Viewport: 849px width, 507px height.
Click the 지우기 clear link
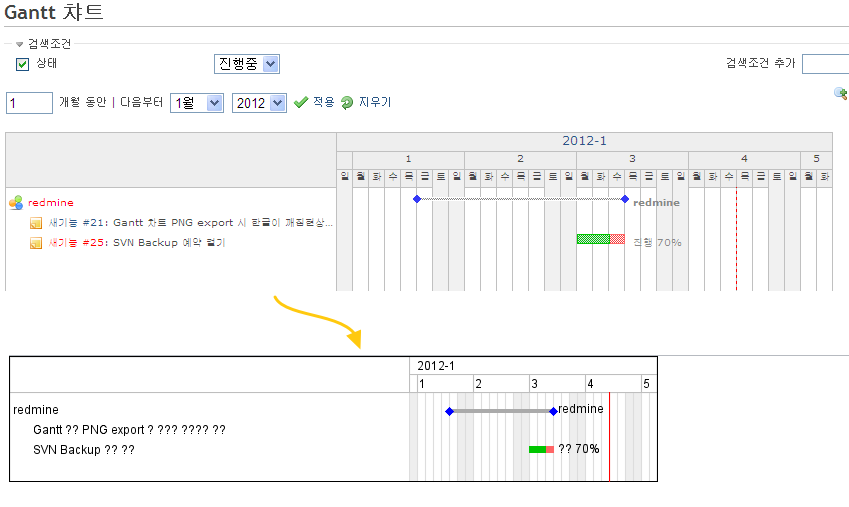pyautogui.click(x=375, y=102)
